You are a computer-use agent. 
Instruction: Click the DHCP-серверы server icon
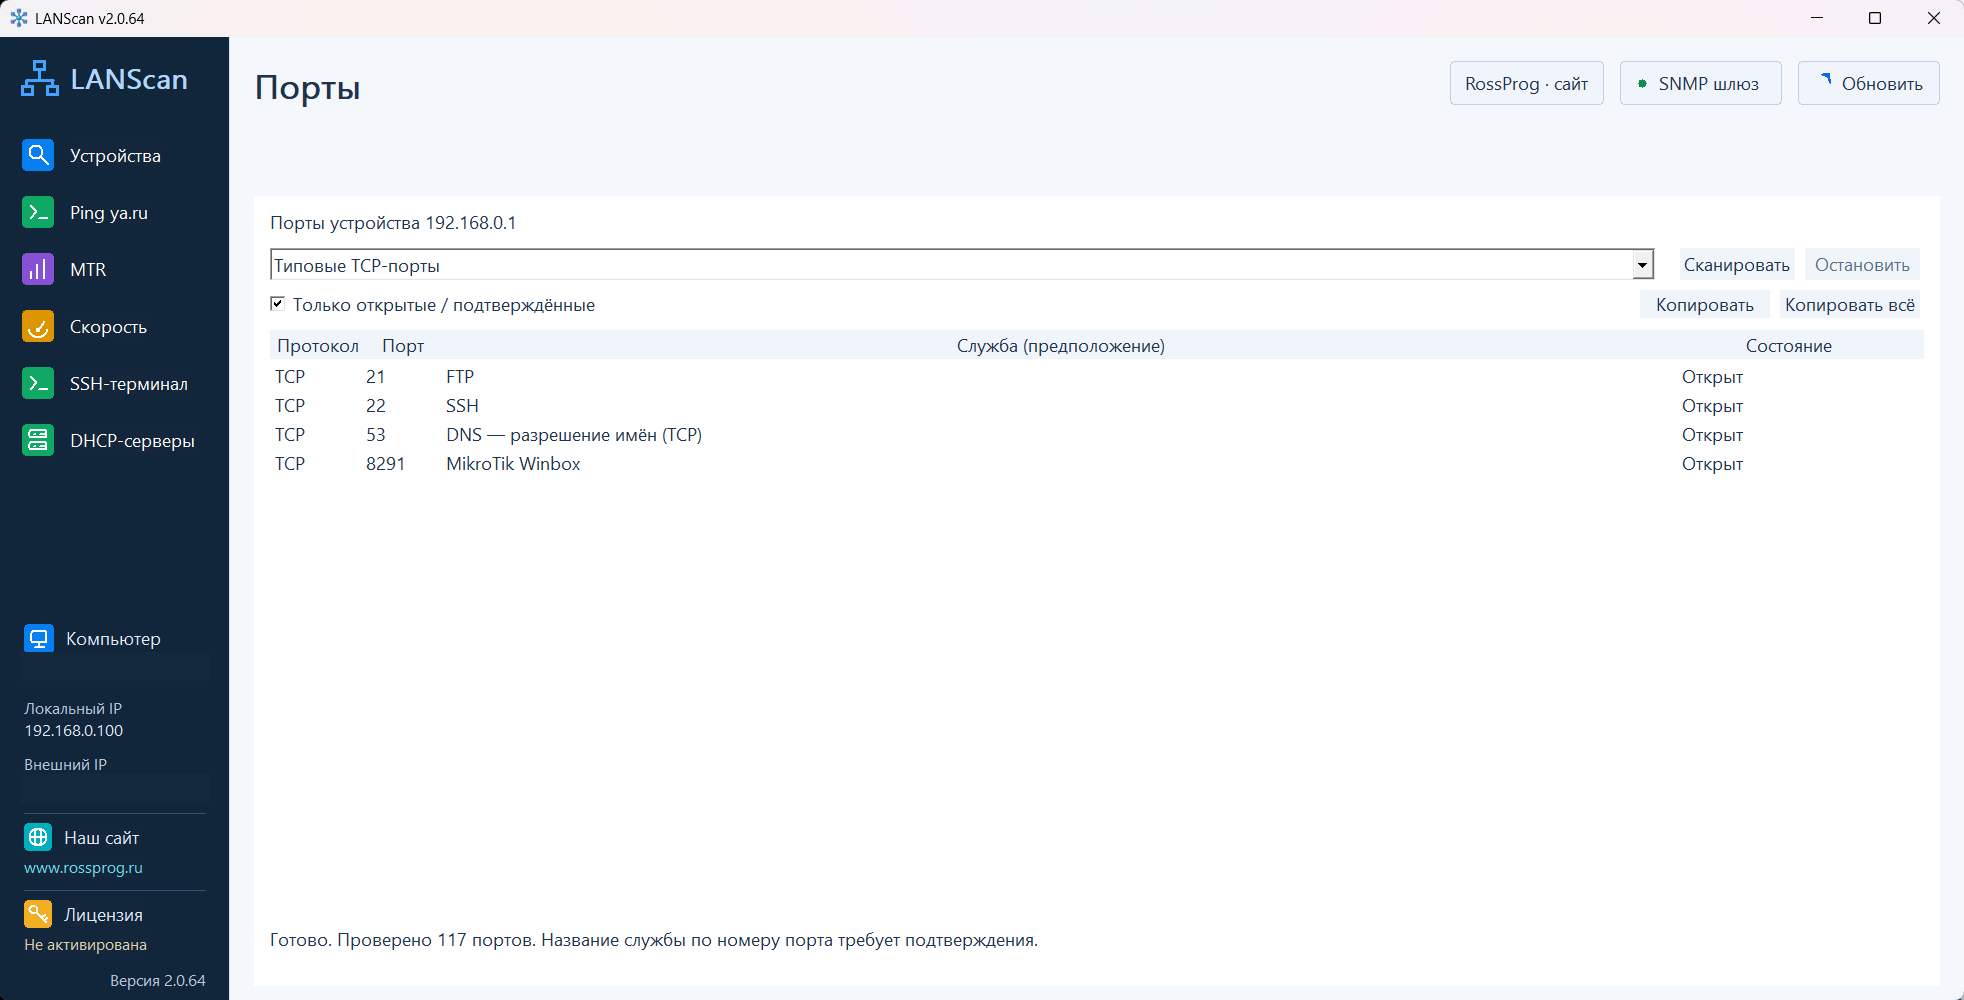tap(38, 440)
